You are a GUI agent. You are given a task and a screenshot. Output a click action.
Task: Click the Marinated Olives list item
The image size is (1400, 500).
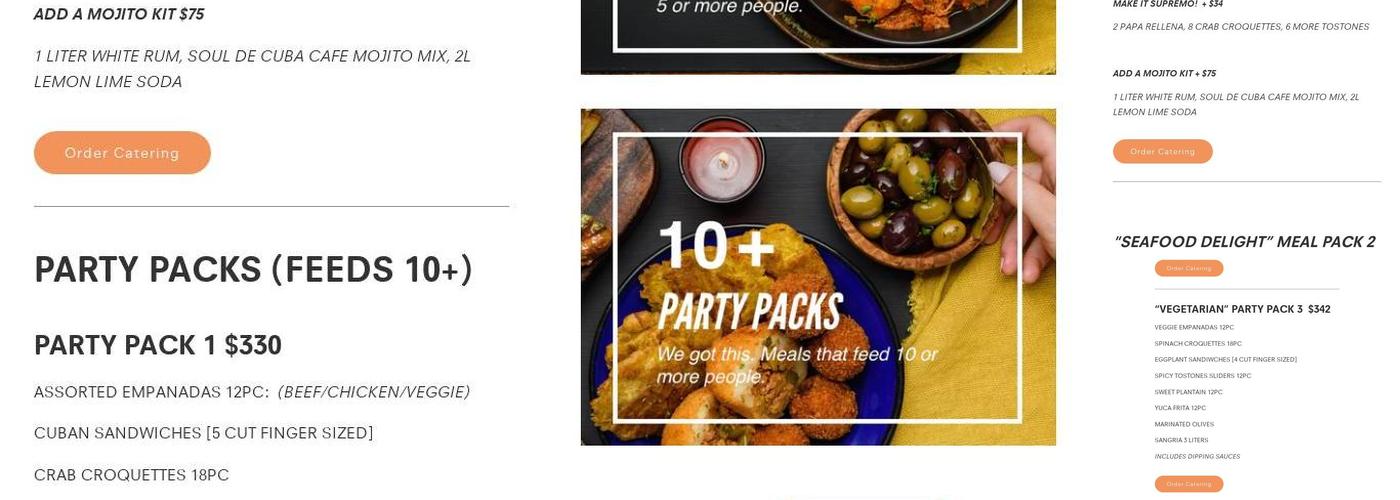(x=1184, y=424)
